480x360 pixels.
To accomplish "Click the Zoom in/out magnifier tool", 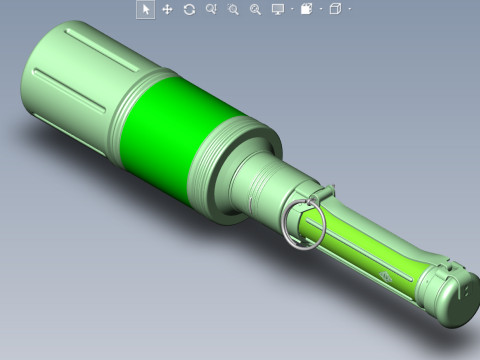I will tap(211, 9).
